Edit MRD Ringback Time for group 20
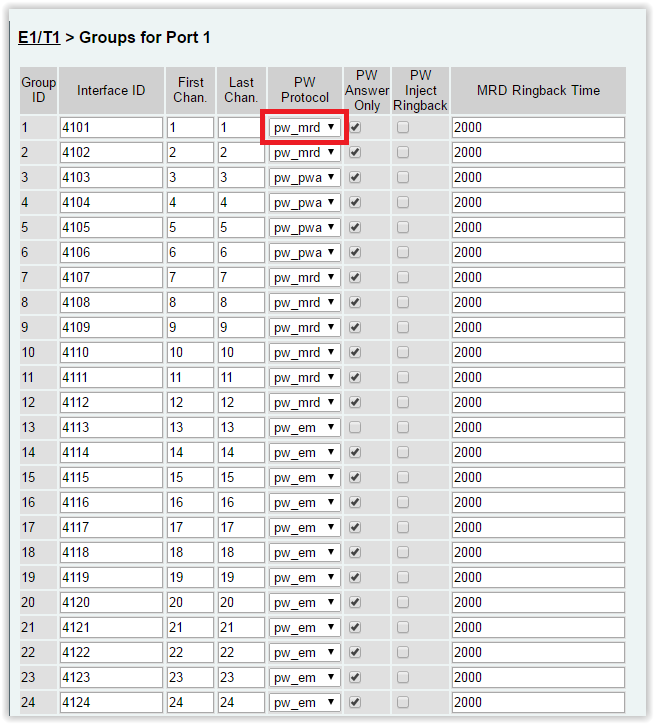Image resolution: width=654 pixels, height=724 pixels. point(538,603)
